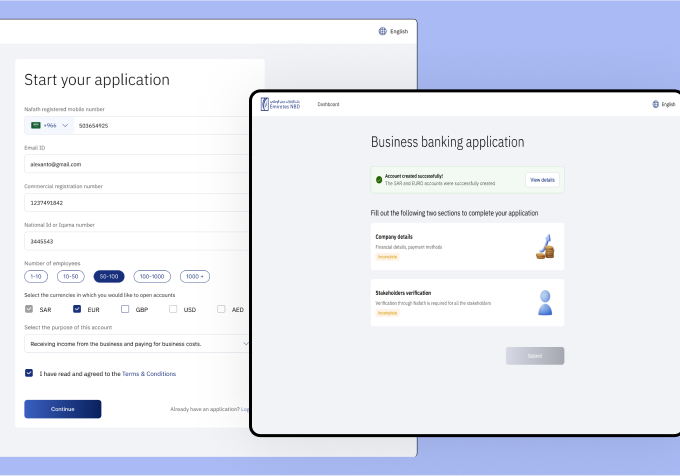Click the person icon in Stakeholders verification

545,302
